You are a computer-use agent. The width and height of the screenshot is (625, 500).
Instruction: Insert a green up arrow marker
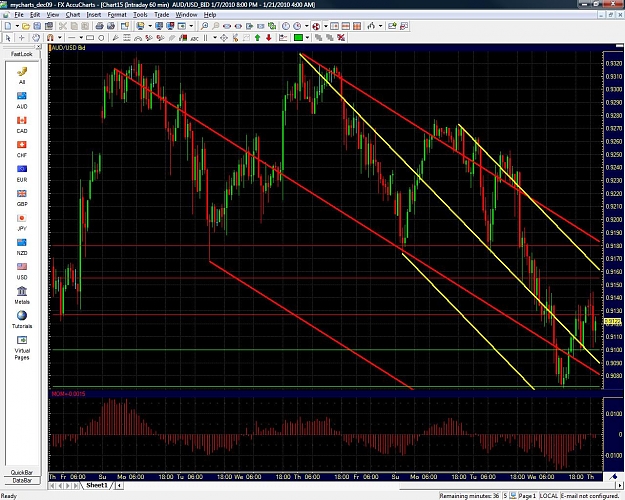[x=257, y=37]
